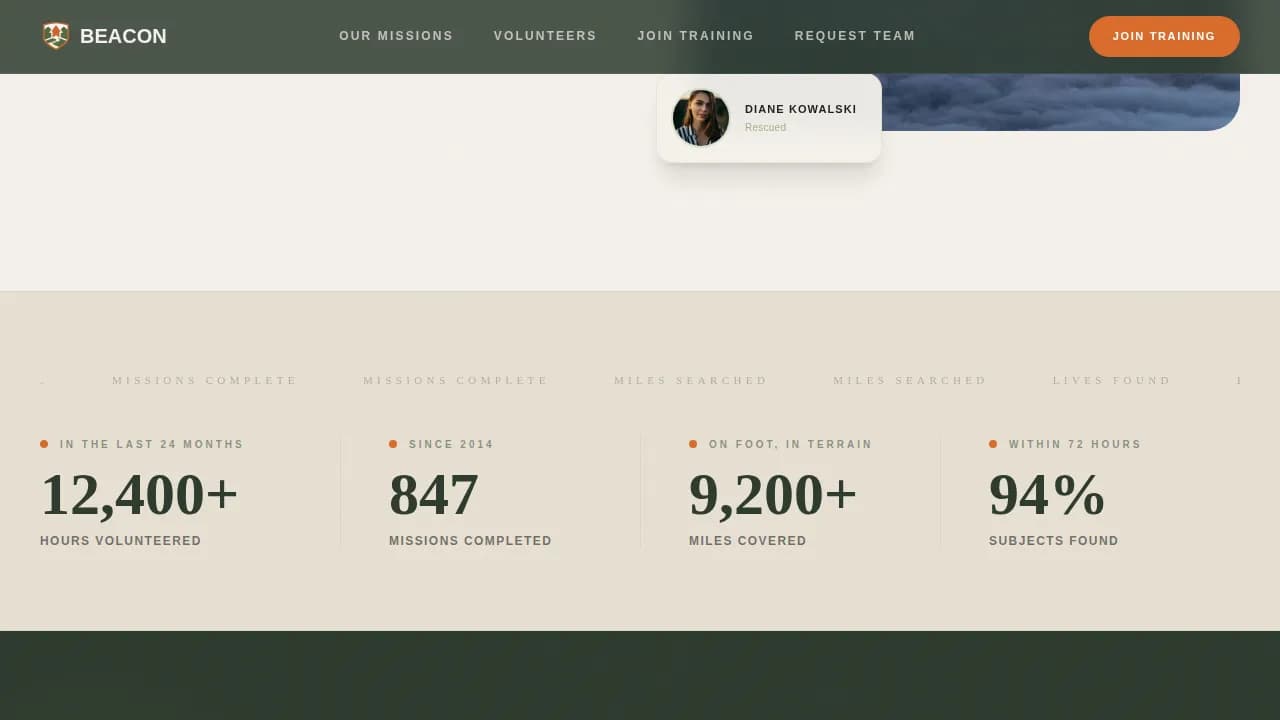Open the OUR MISSIONS navigation item

pos(396,36)
